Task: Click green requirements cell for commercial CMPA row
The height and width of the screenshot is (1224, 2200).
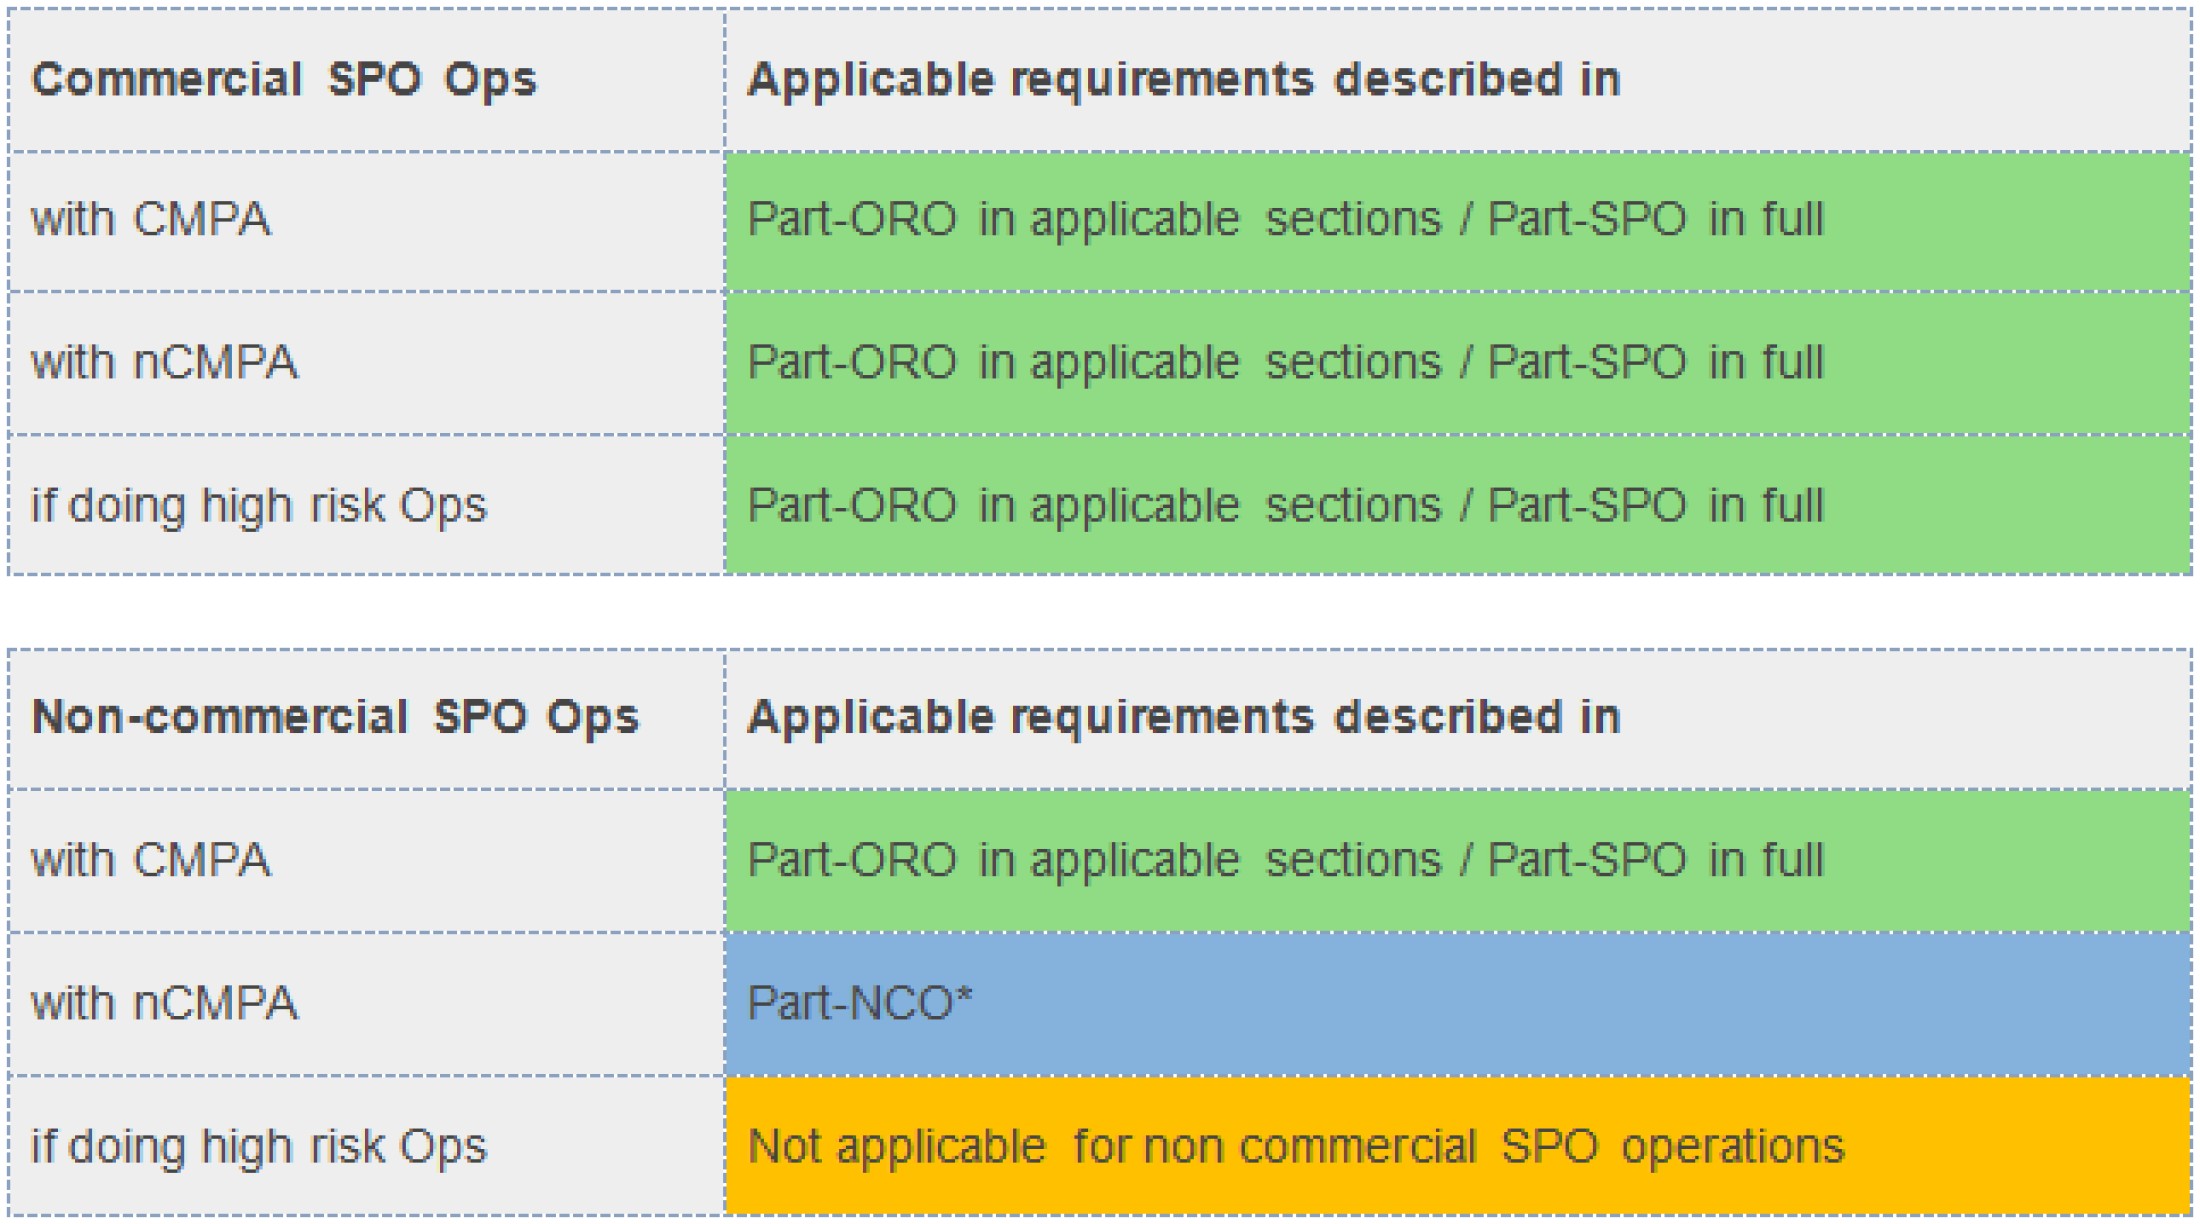Action: pyautogui.click(x=1458, y=221)
